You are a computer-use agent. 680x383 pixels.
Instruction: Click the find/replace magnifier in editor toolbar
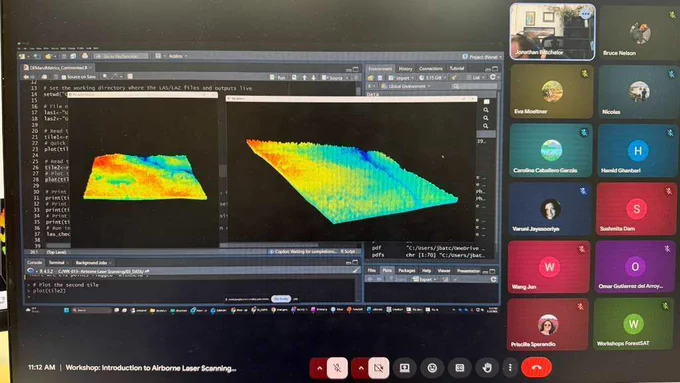(105, 77)
